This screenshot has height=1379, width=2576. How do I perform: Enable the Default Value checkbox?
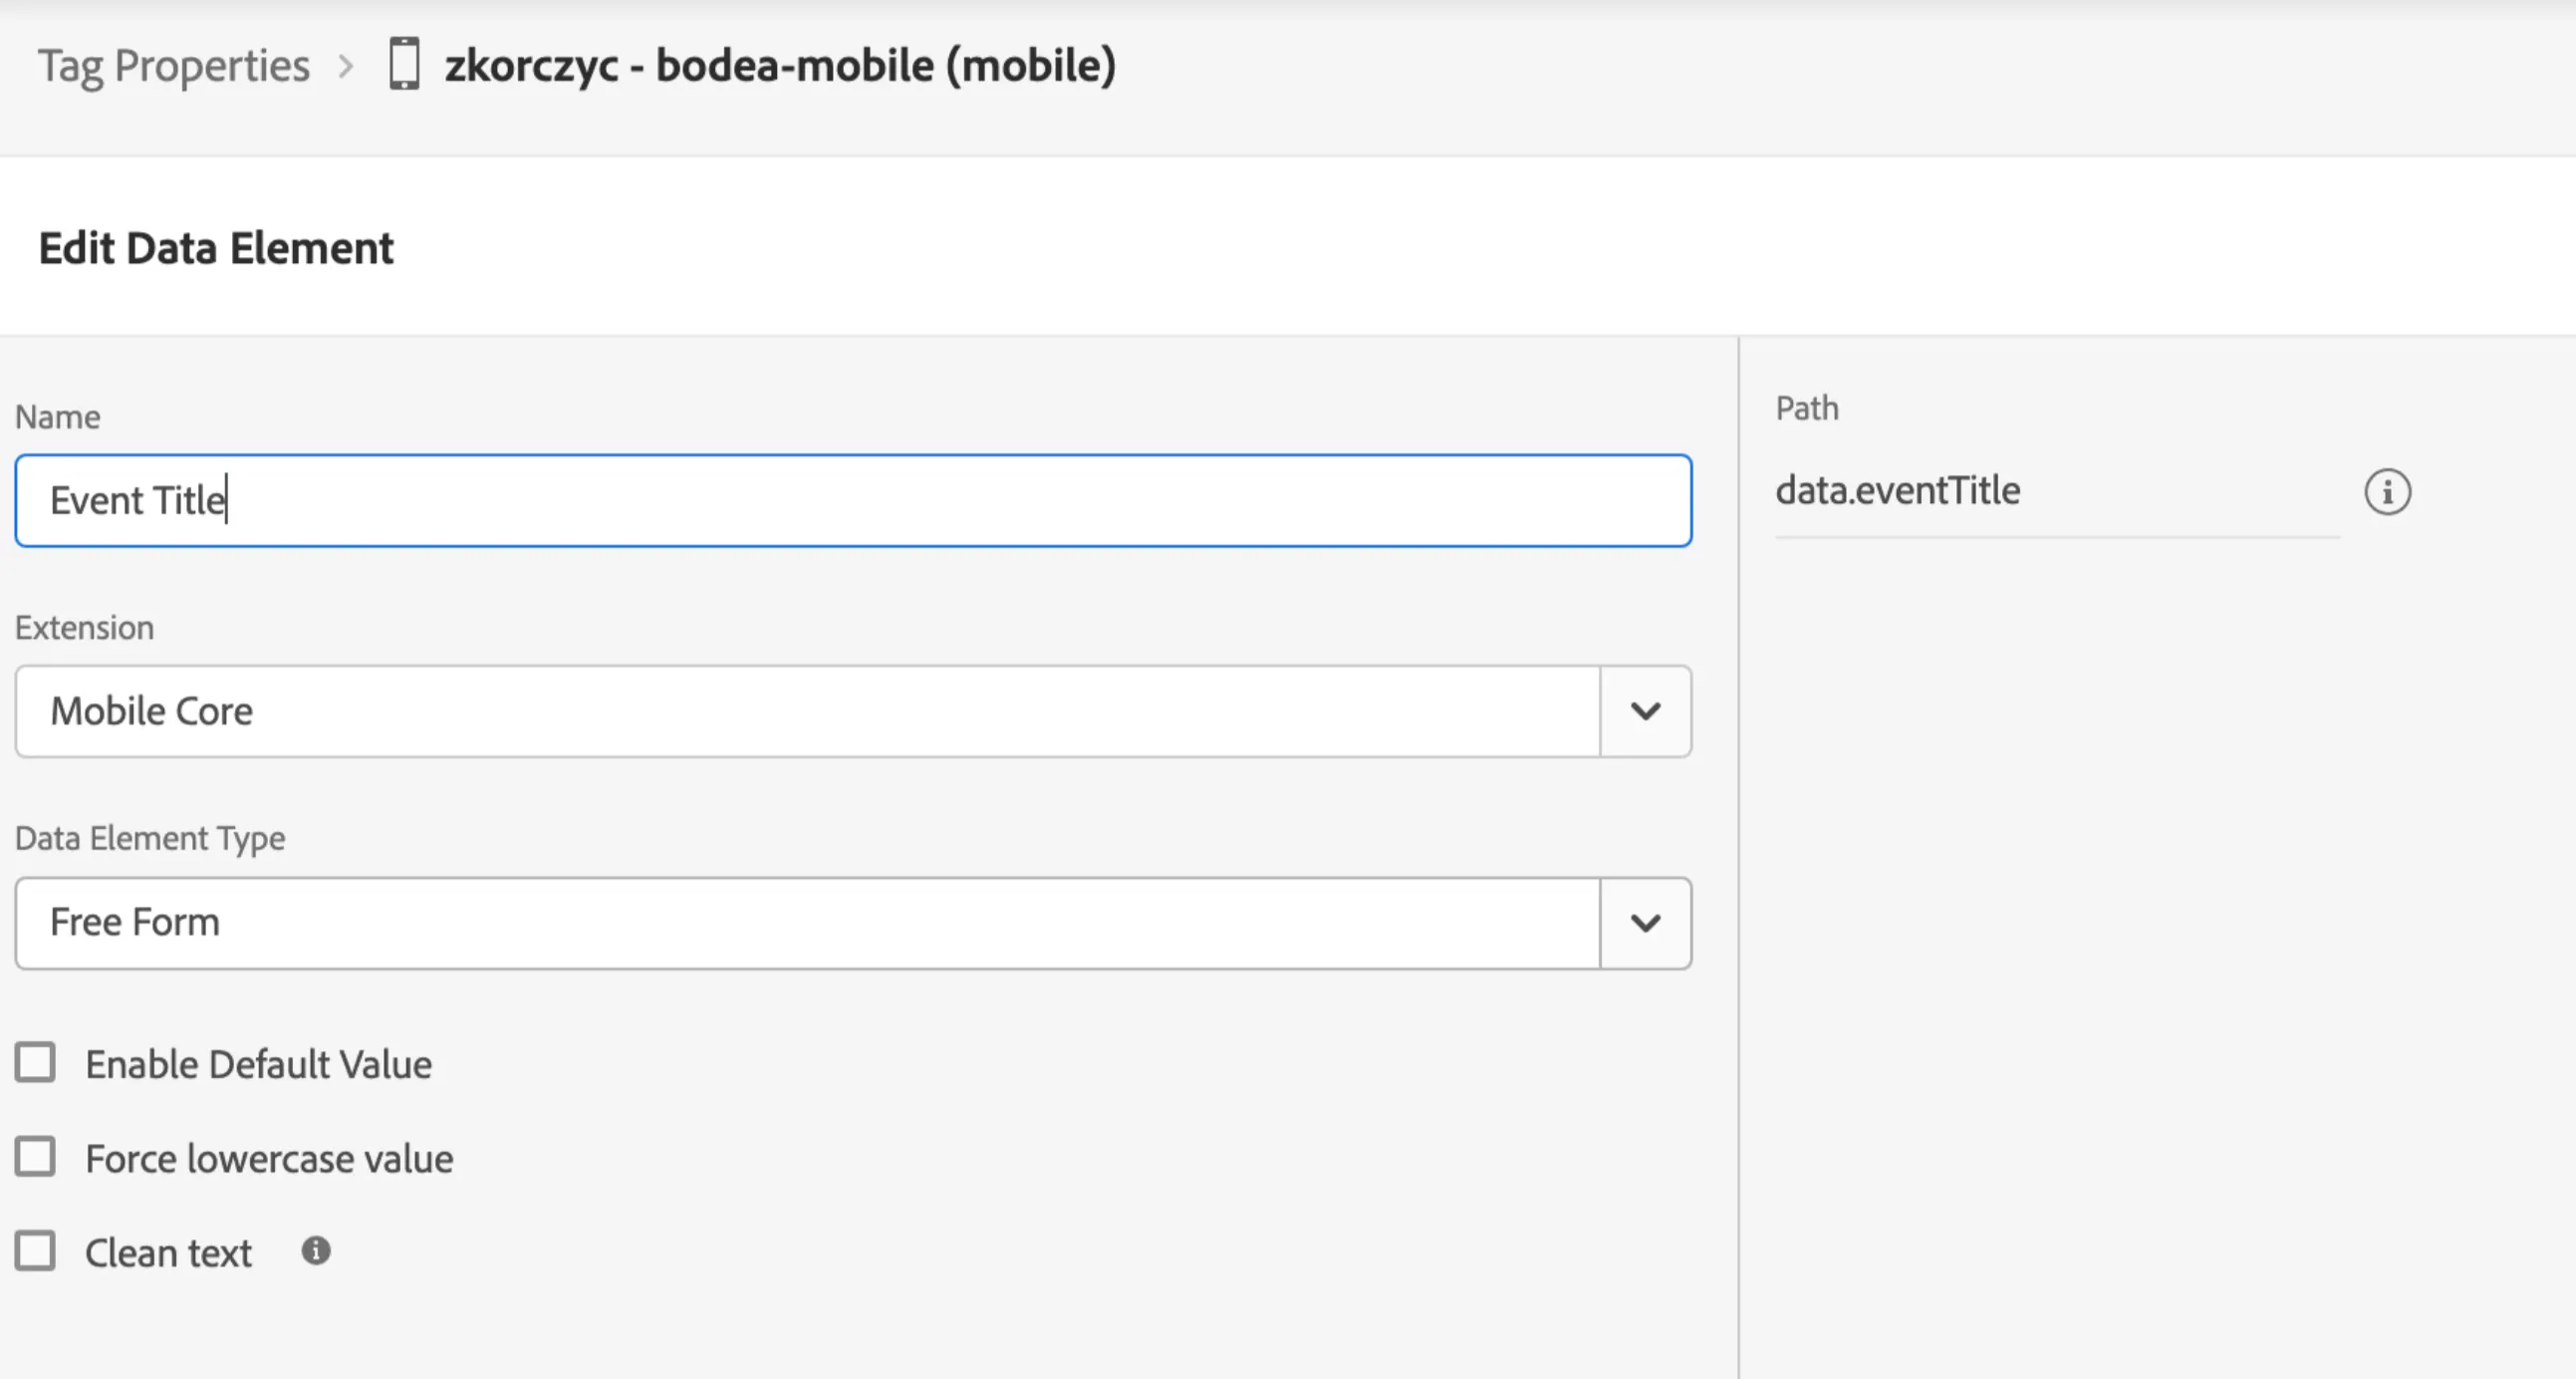35,1063
